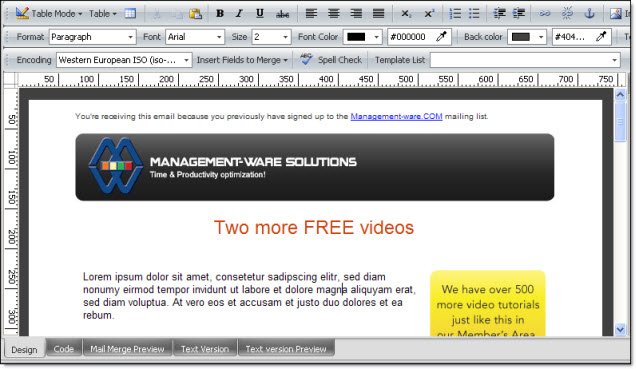
Task: Expand the Format Paragraph dropdown
Action: (130, 37)
